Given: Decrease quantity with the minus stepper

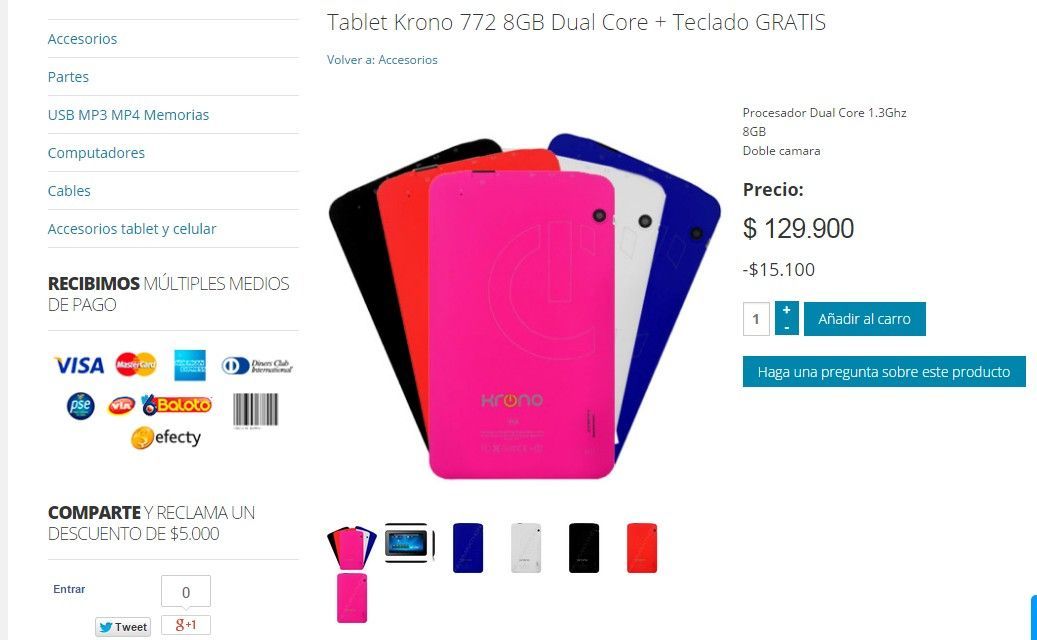Looking at the screenshot, I should pos(786,327).
